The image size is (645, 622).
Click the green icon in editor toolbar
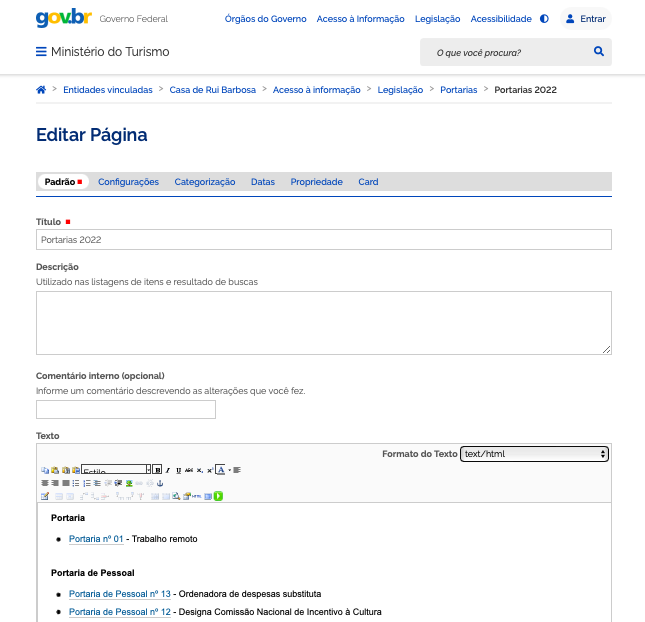tap(218, 495)
